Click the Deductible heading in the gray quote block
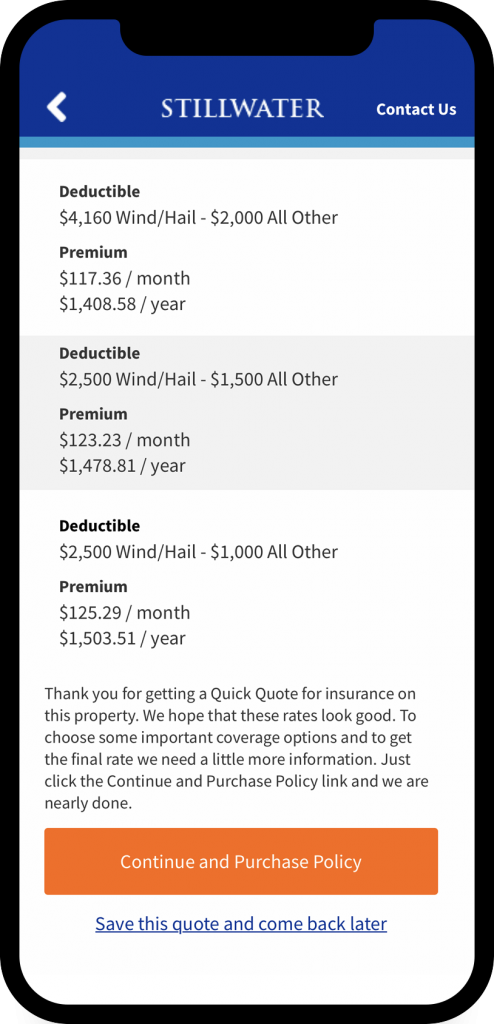The width and height of the screenshot is (494, 1024). pyautogui.click(x=99, y=353)
